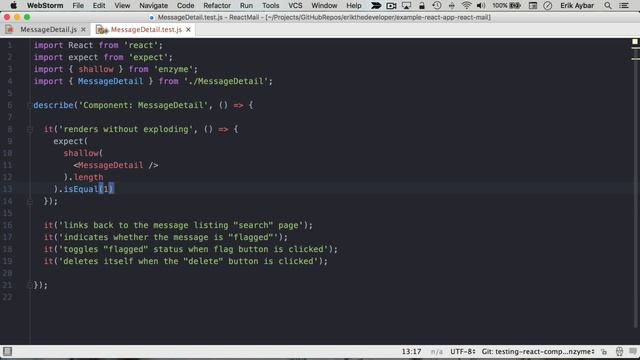This screenshot has height=360, width=640.
Task: Click 'renders without exploding' string
Action: click(126, 129)
